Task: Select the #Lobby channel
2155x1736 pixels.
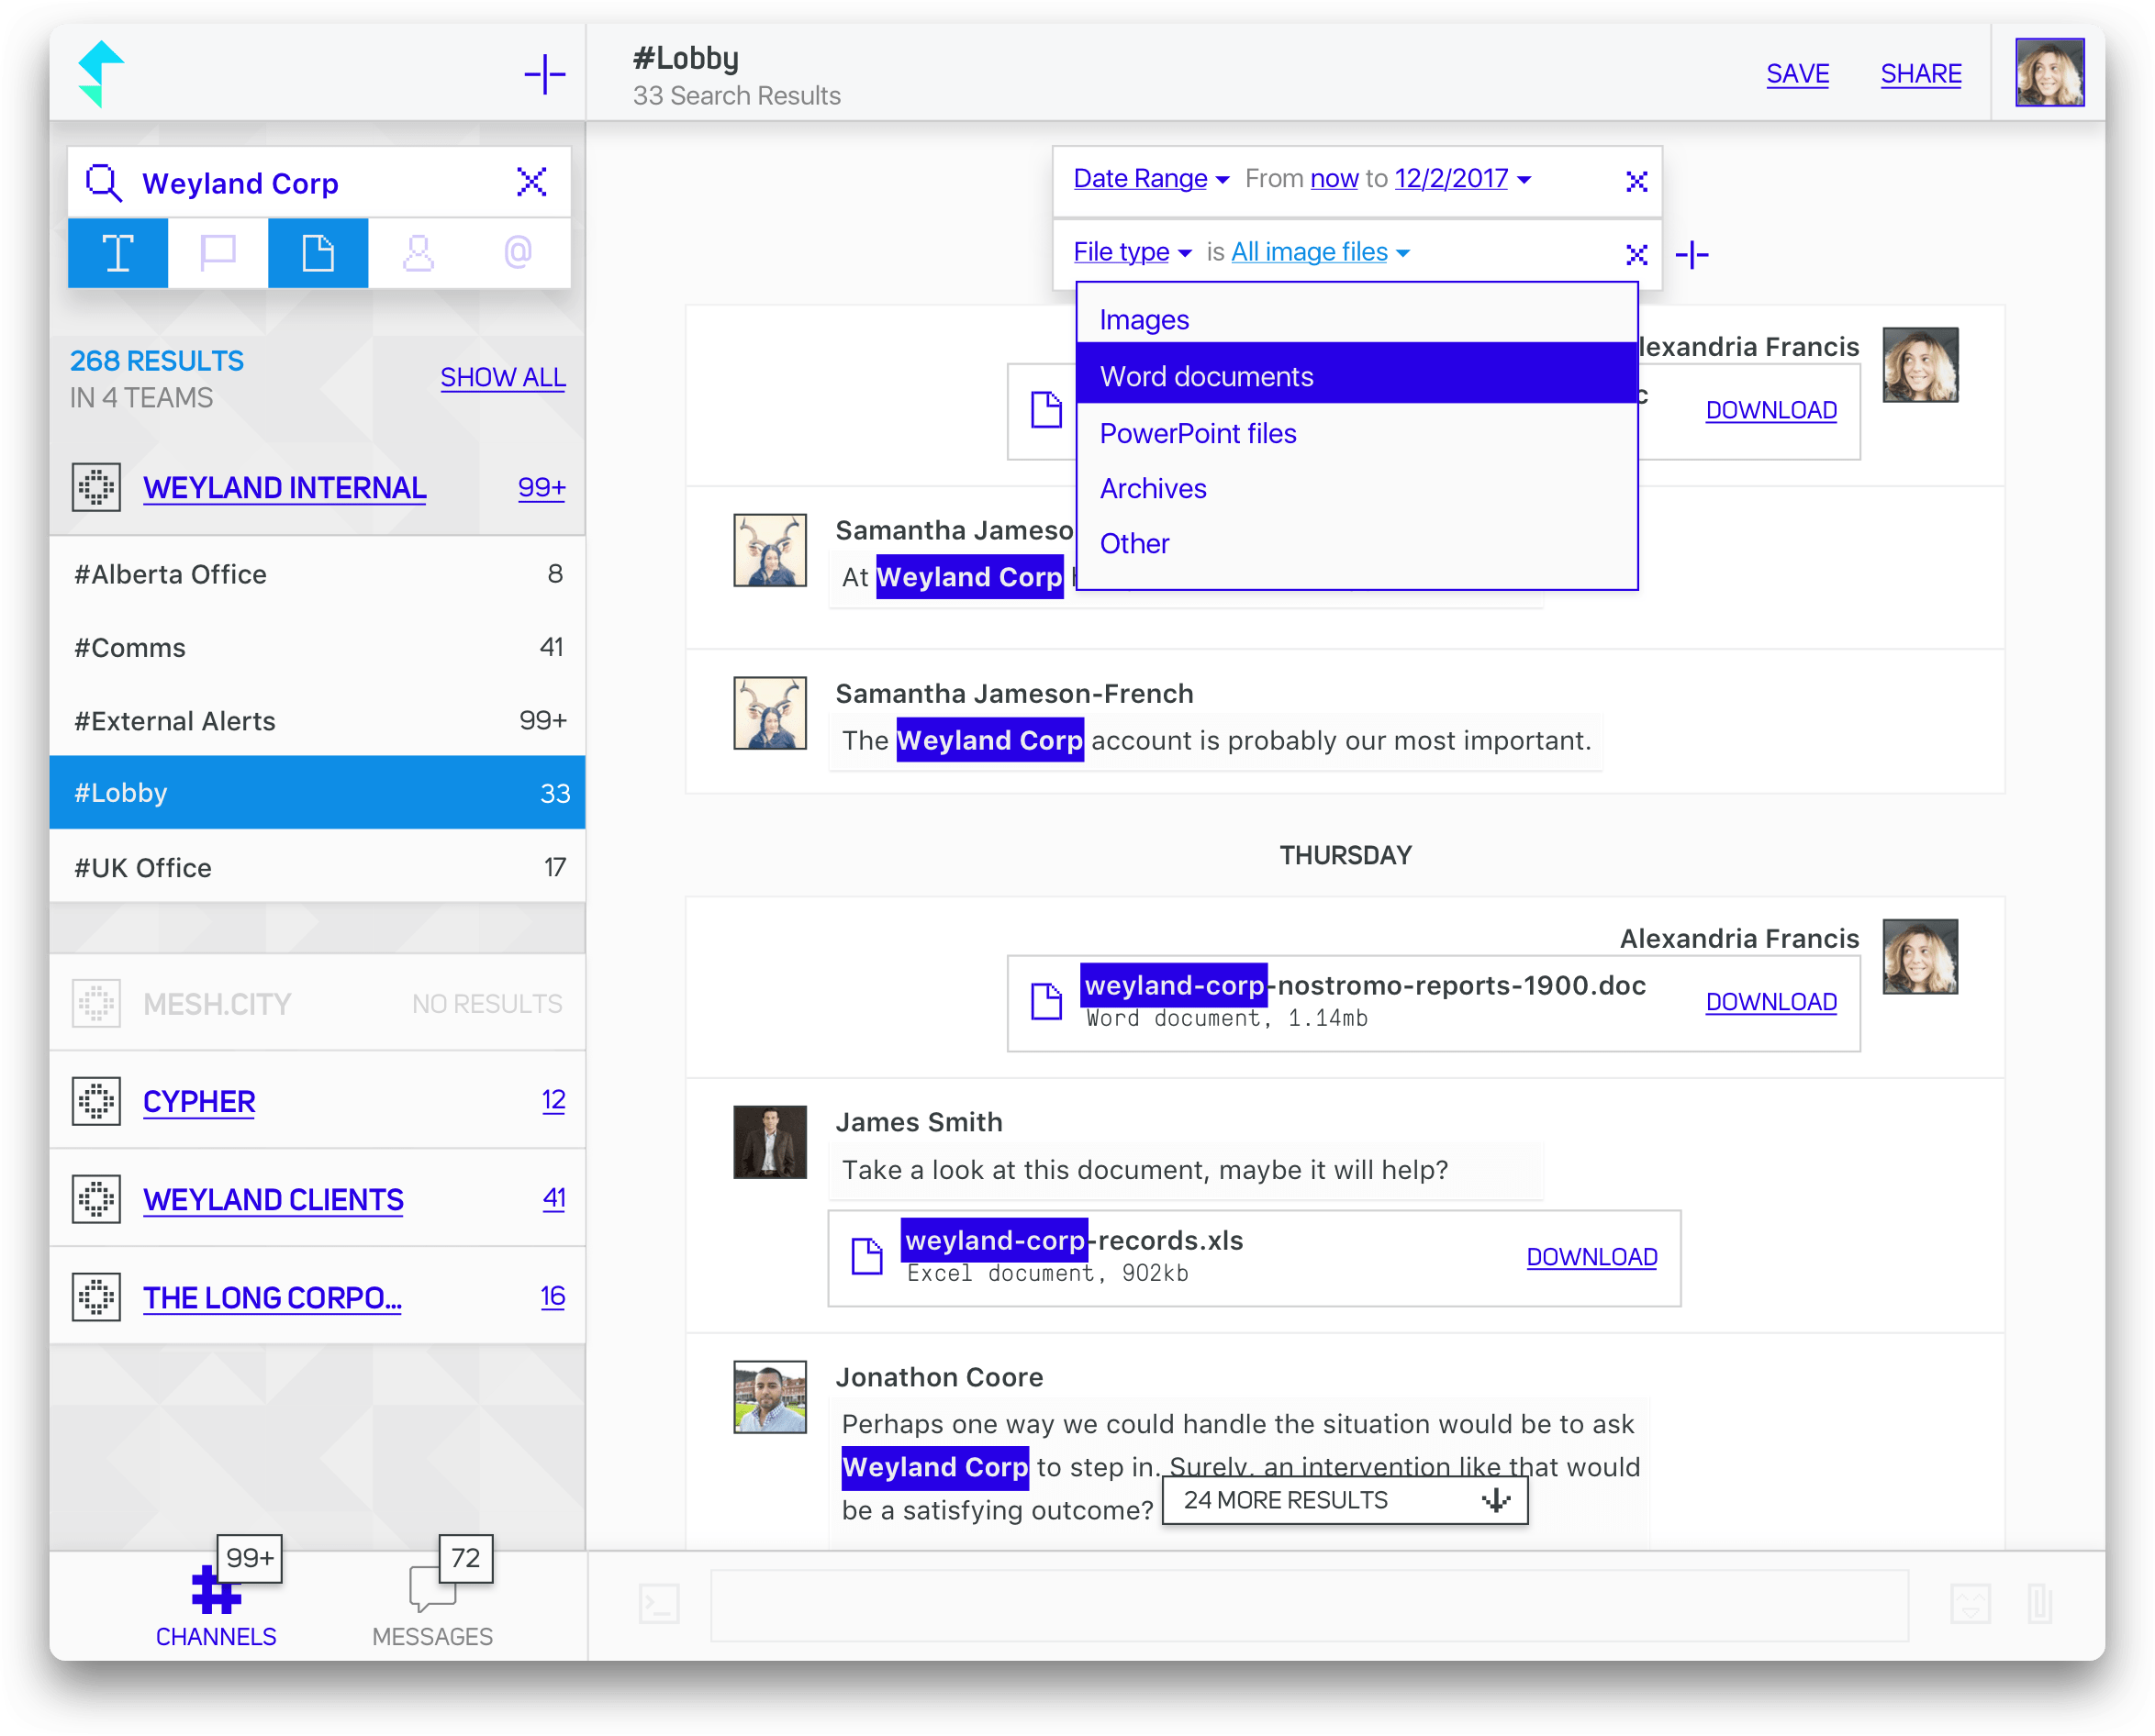Action: pyautogui.click(x=317, y=792)
